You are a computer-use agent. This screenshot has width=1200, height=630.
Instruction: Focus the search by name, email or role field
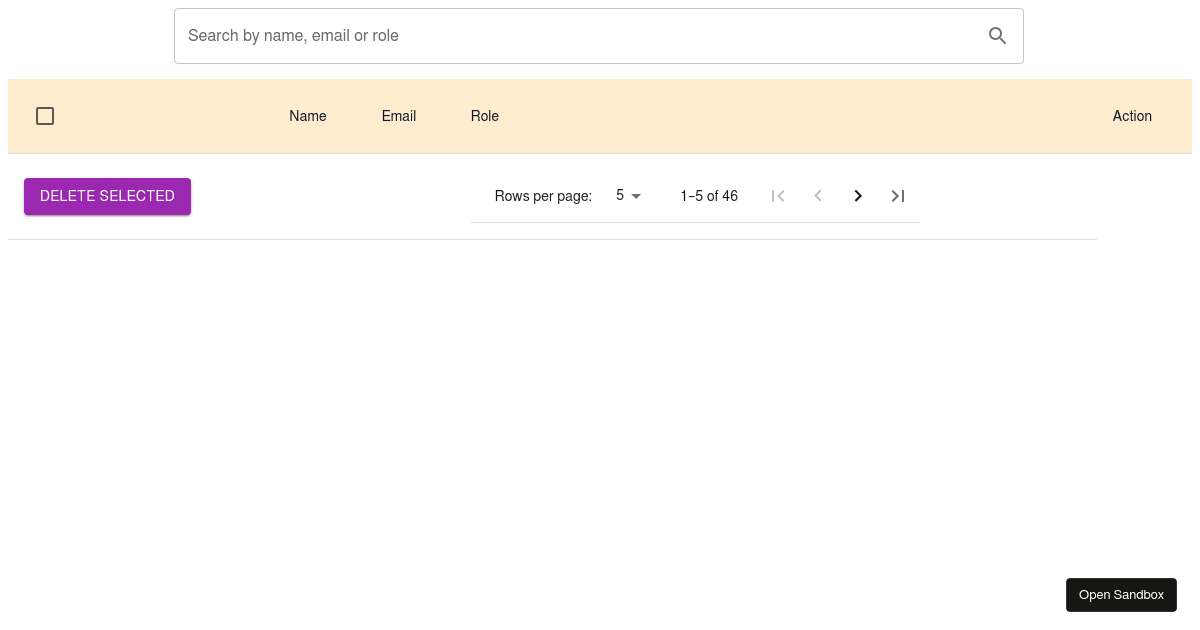click(x=570, y=36)
